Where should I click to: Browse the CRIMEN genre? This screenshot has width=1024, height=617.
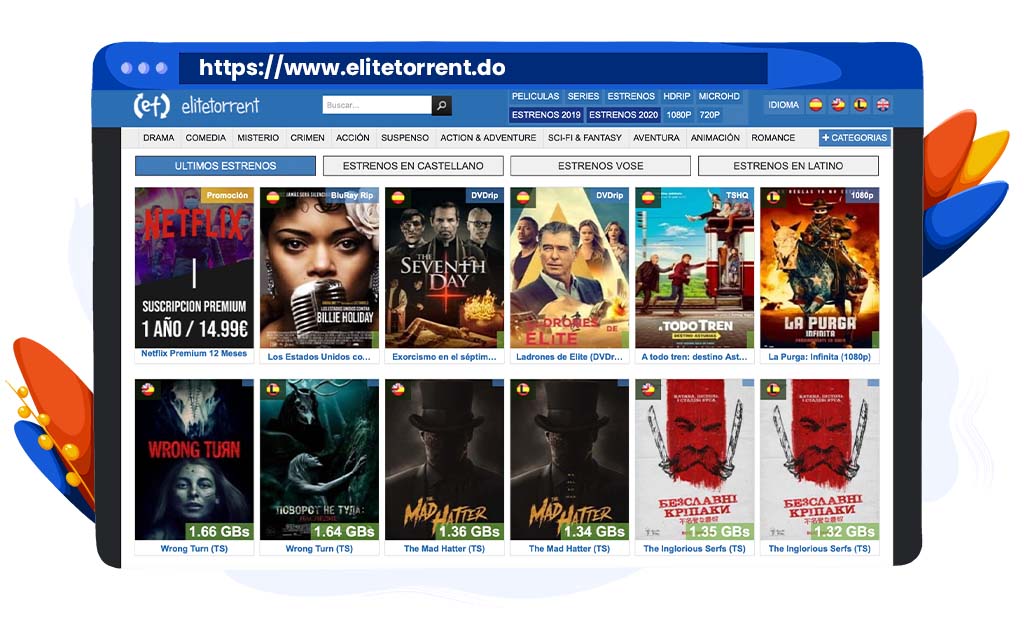(308, 138)
